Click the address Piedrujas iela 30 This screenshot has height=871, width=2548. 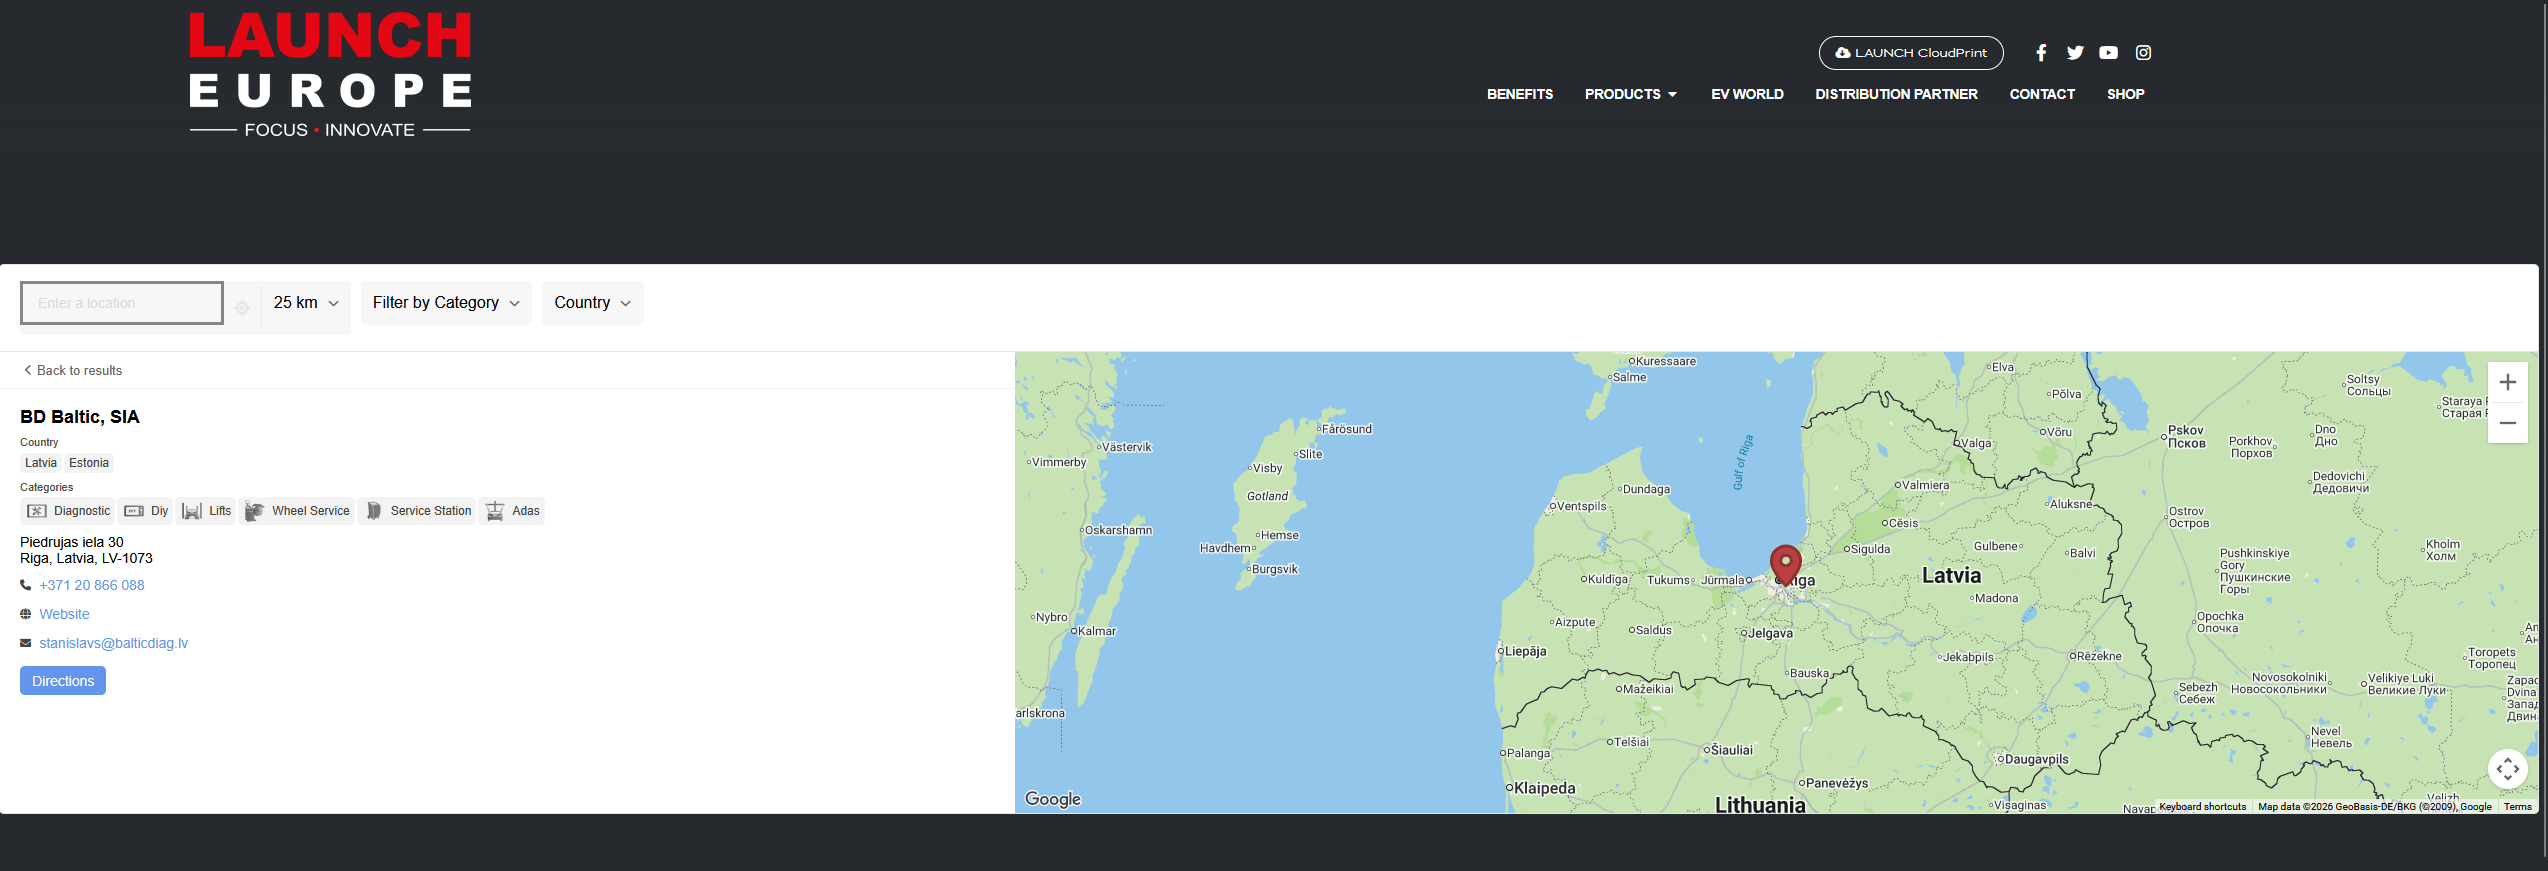pos(72,542)
